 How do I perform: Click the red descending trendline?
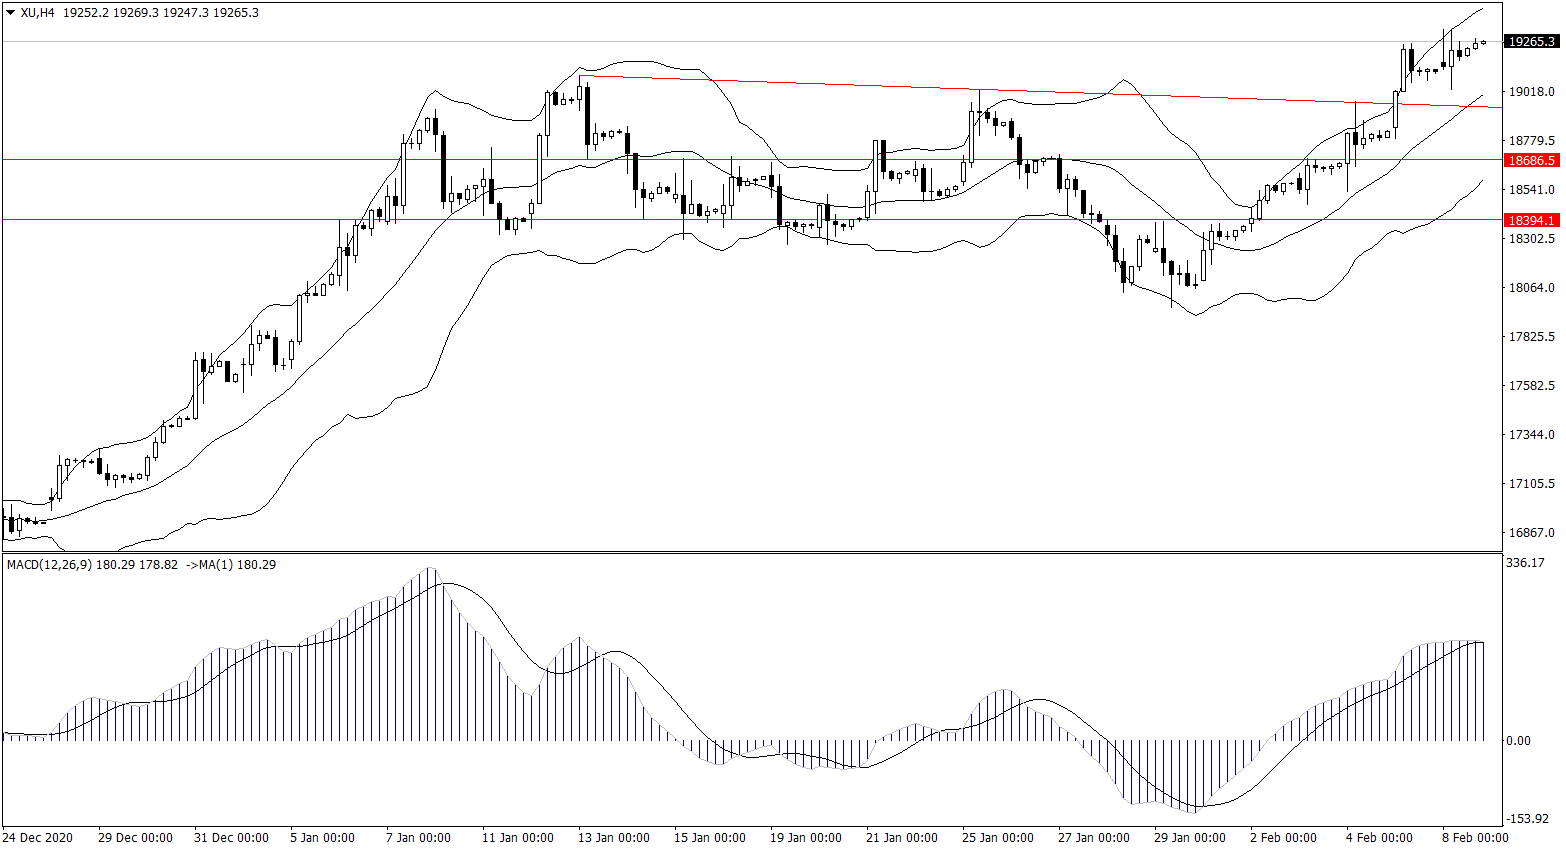(x=1000, y=90)
